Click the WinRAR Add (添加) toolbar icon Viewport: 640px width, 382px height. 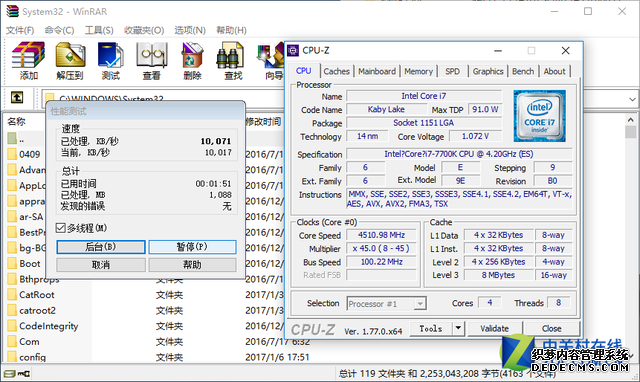(x=28, y=60)
